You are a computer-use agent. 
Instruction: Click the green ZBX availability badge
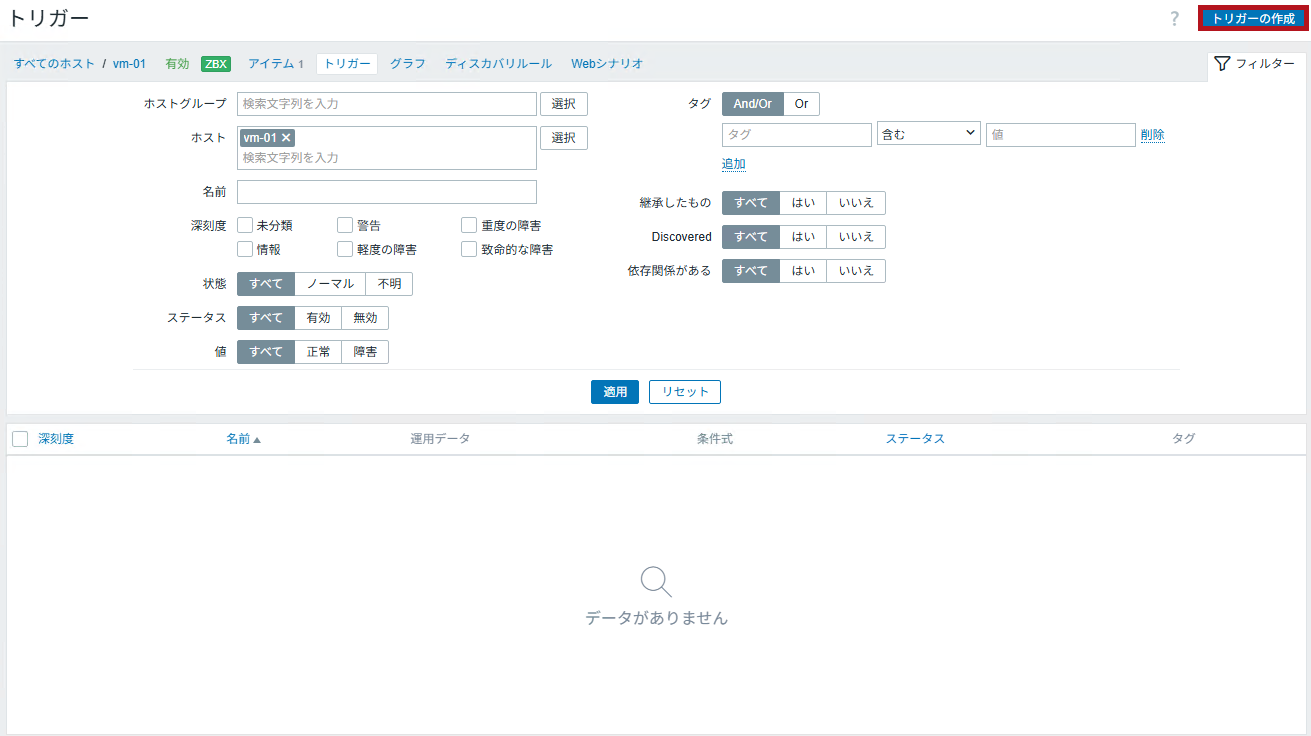[x=215, y=64]
